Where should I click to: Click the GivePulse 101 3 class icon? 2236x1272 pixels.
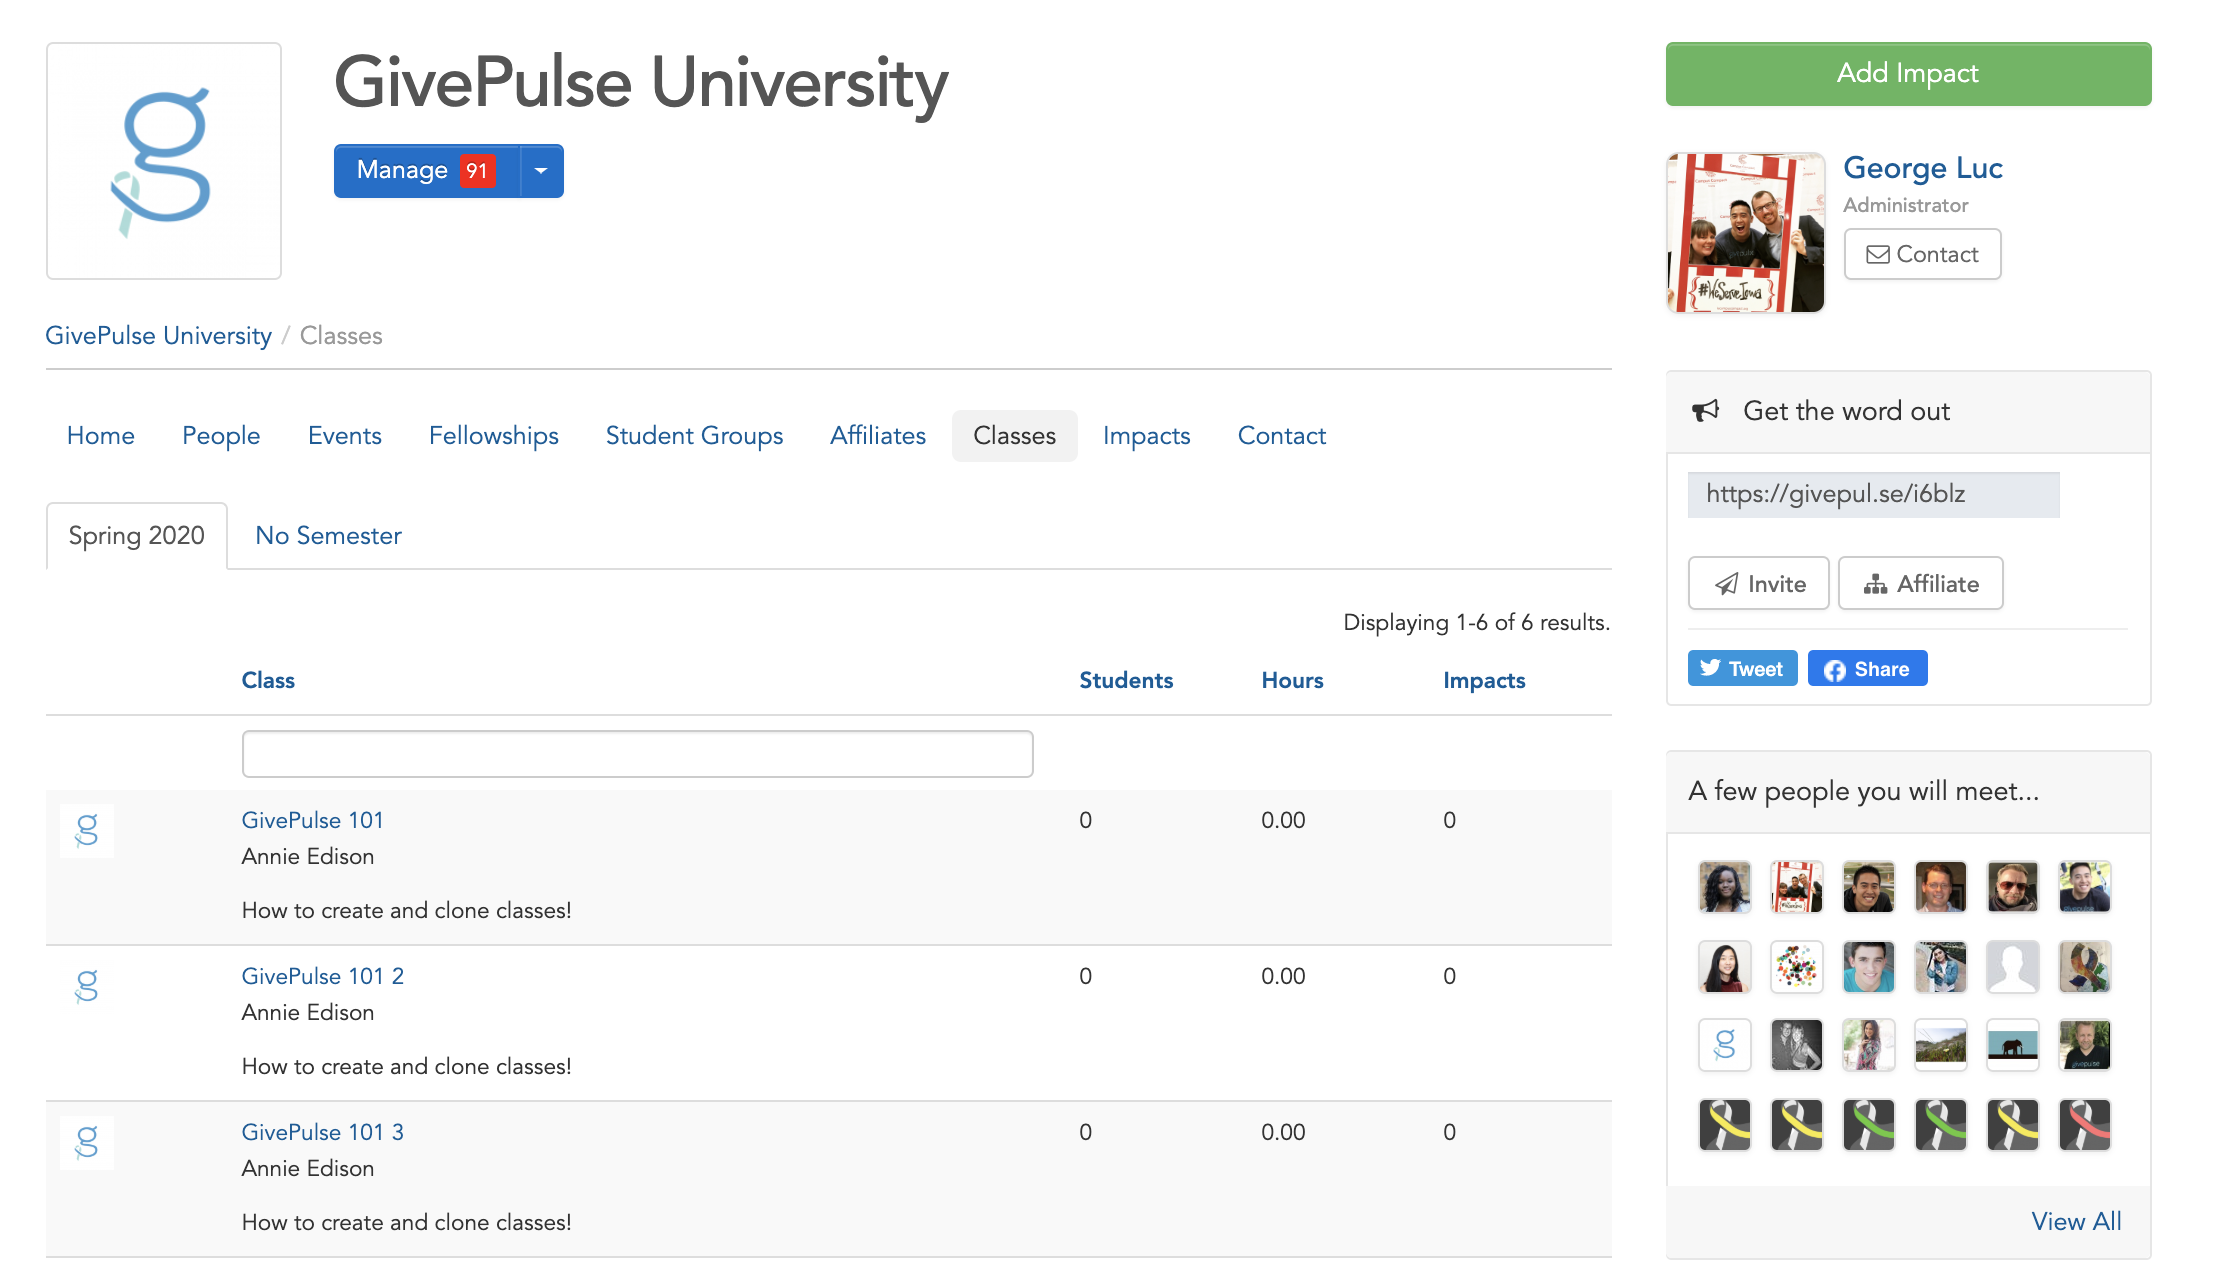[x=87, y=1143]
